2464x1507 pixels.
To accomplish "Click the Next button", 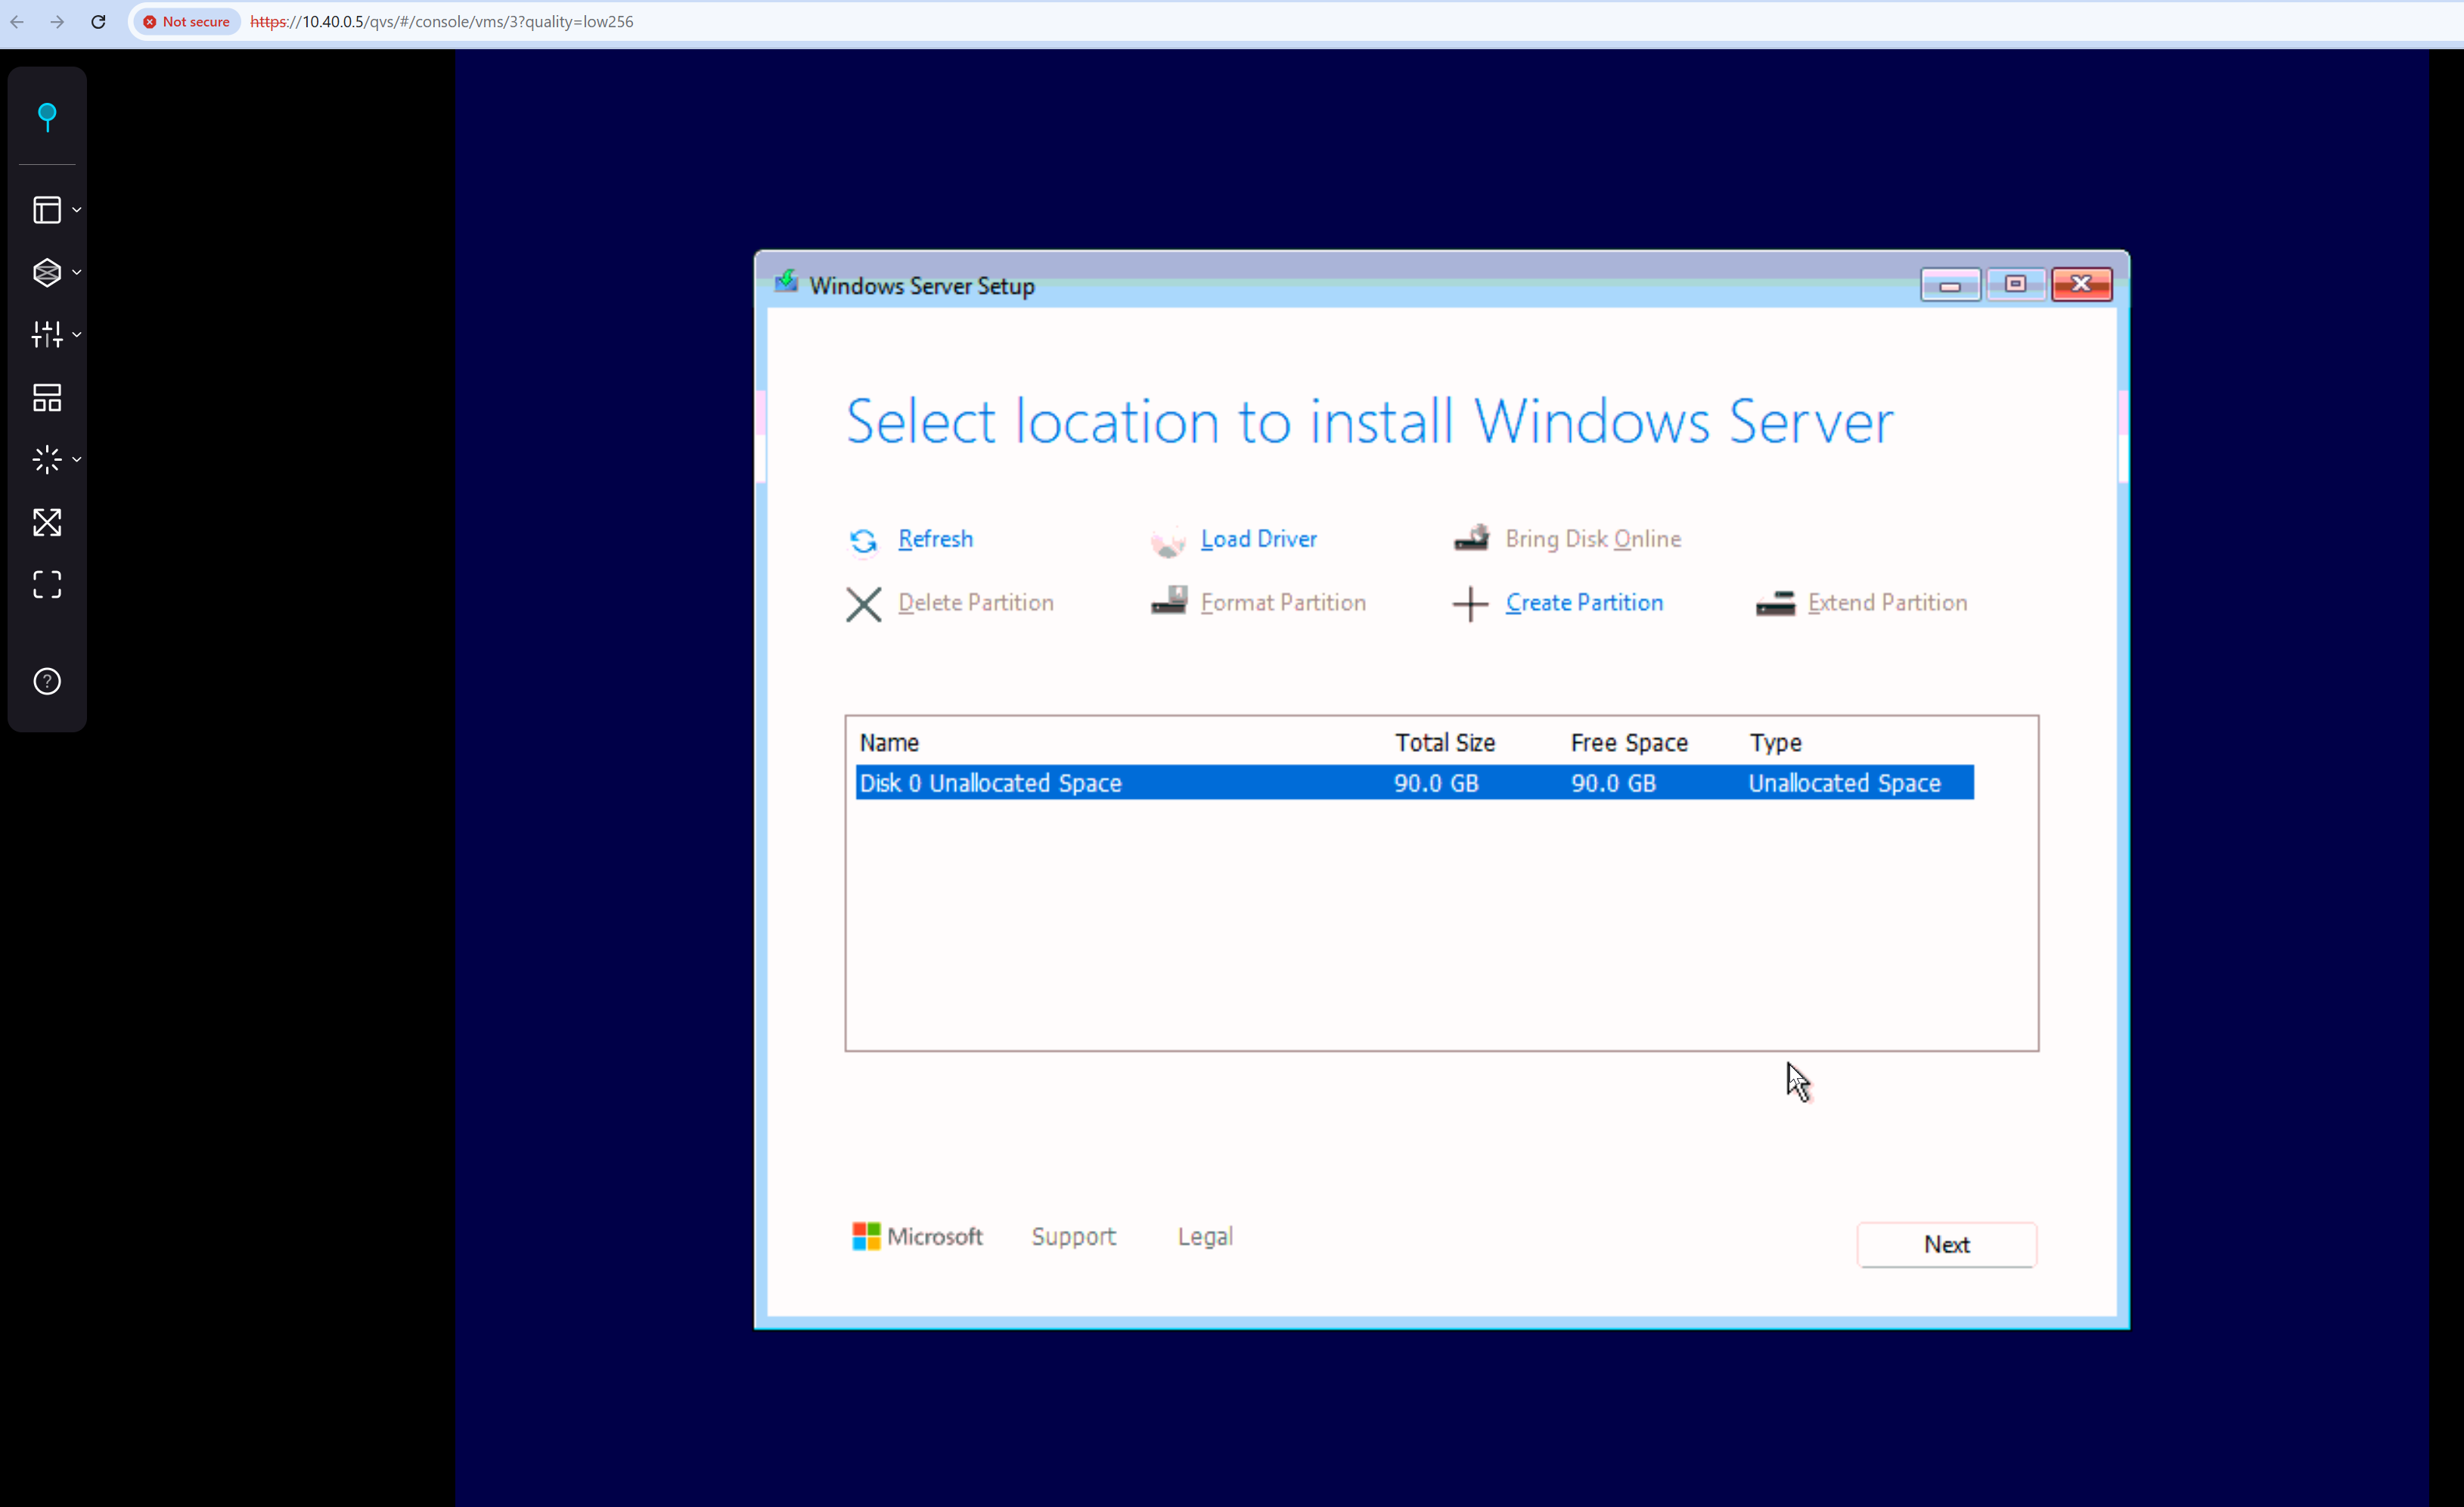I will click(1946, 1245).
